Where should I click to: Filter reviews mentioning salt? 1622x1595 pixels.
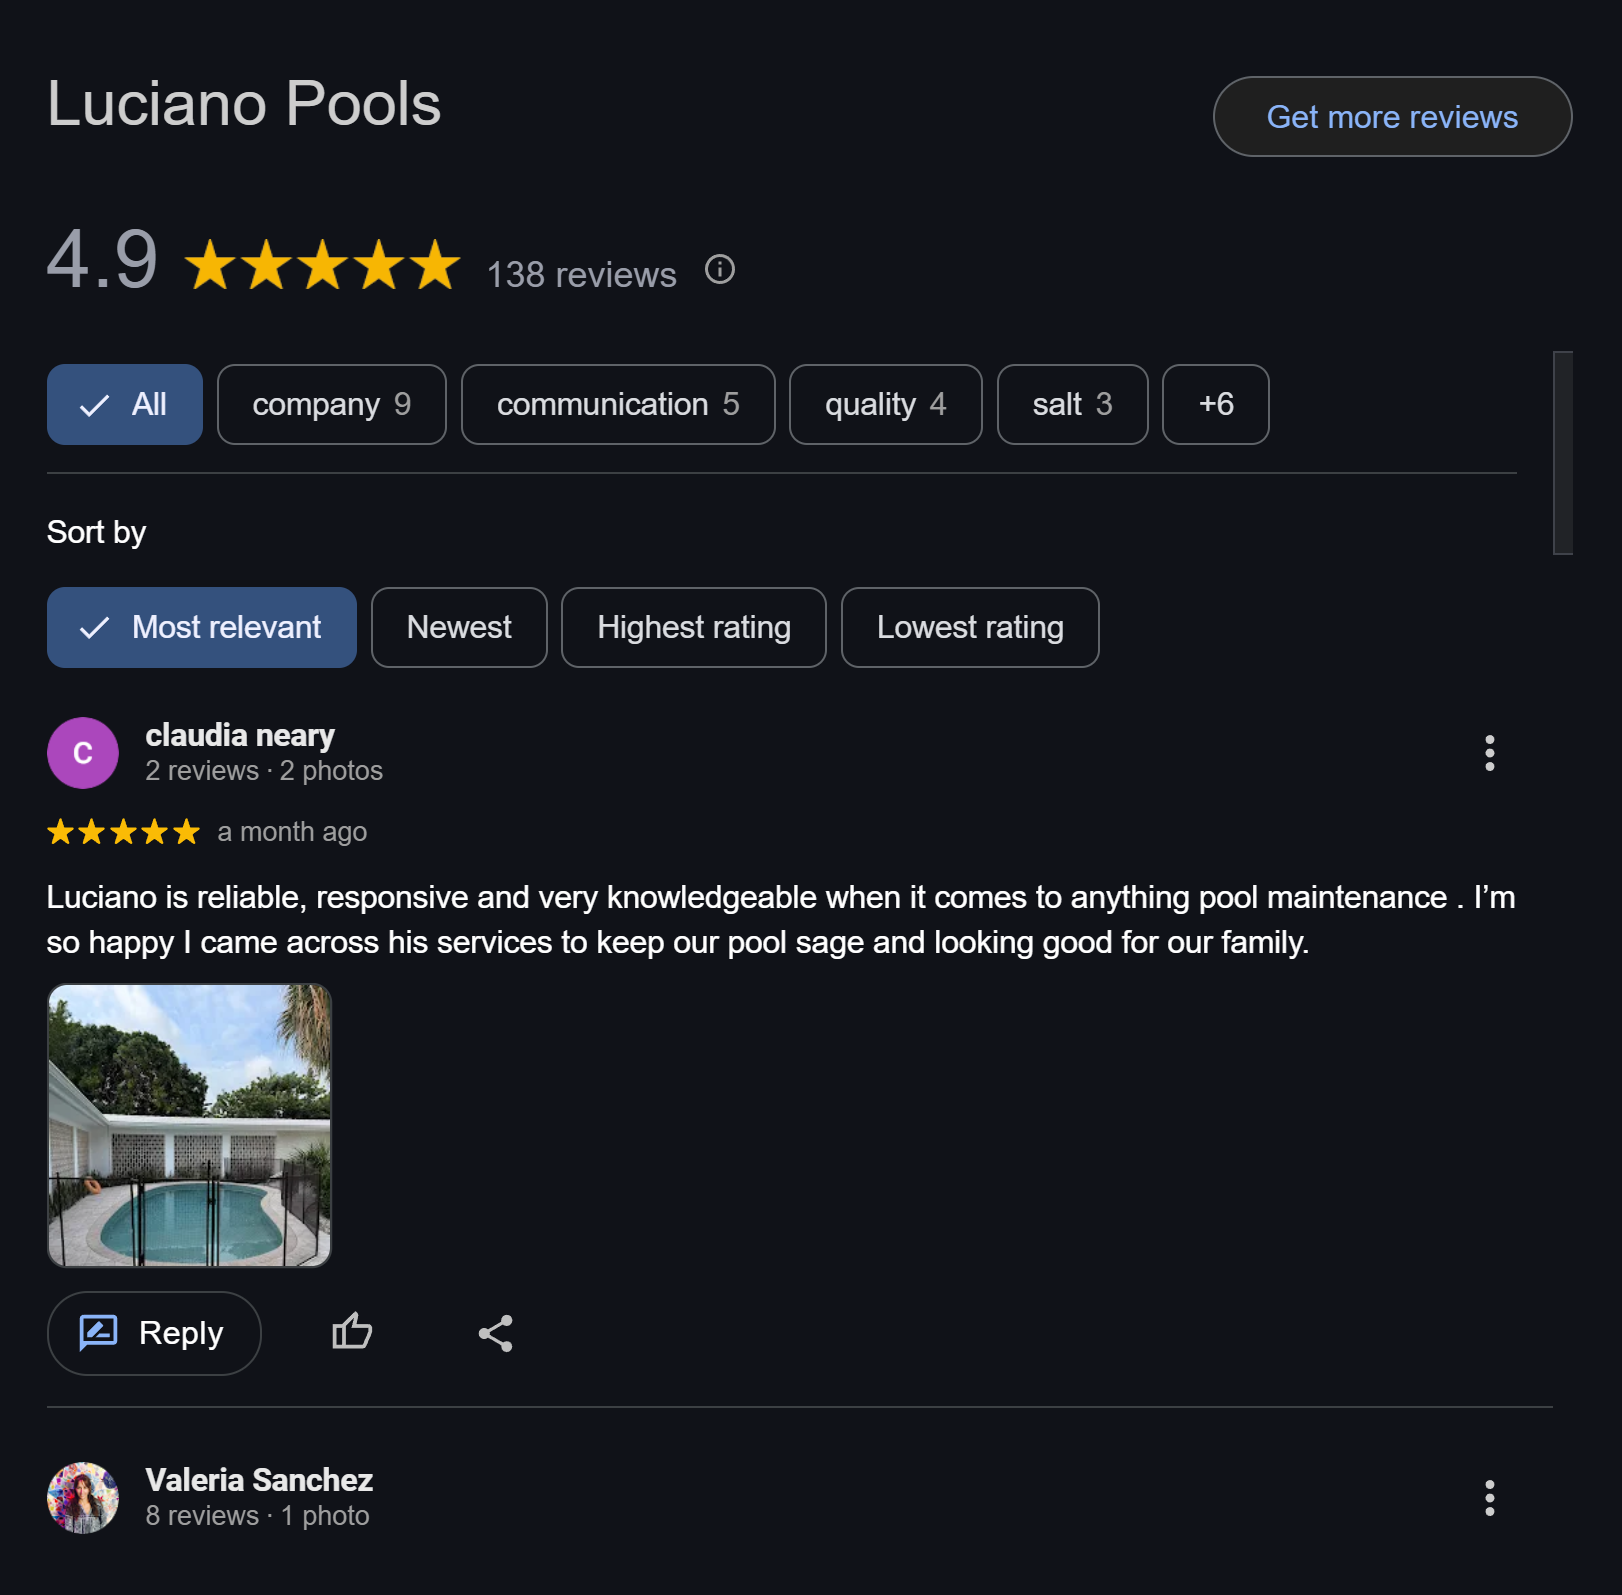point(1073,404)
